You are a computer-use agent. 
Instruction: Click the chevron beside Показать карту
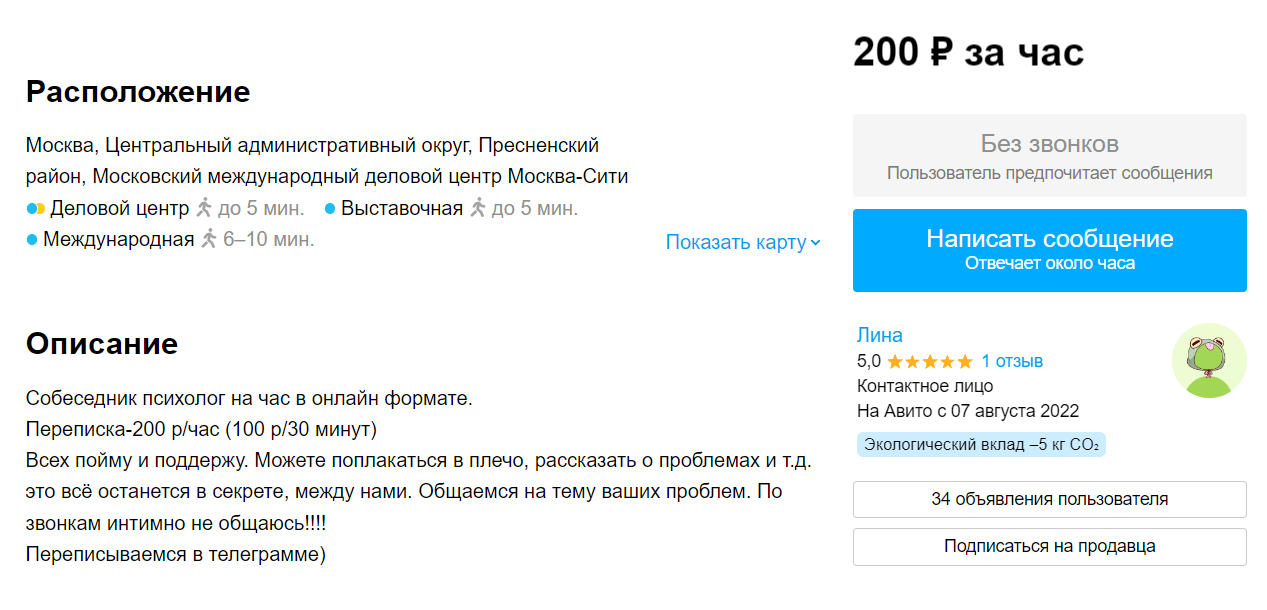point(816,242)
